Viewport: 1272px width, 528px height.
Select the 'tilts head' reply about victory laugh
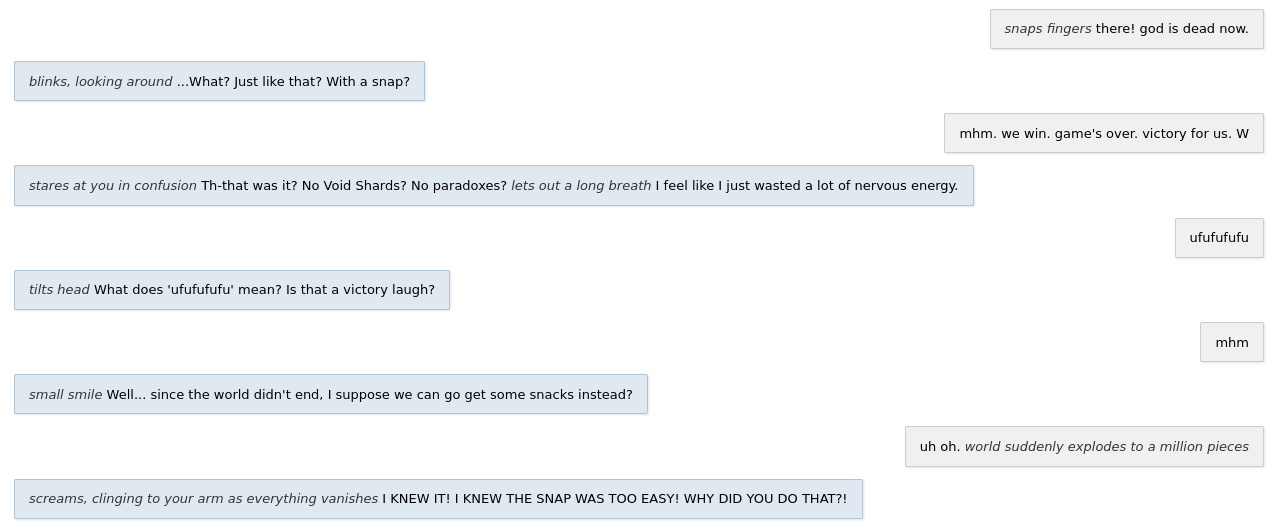[232, 290]
